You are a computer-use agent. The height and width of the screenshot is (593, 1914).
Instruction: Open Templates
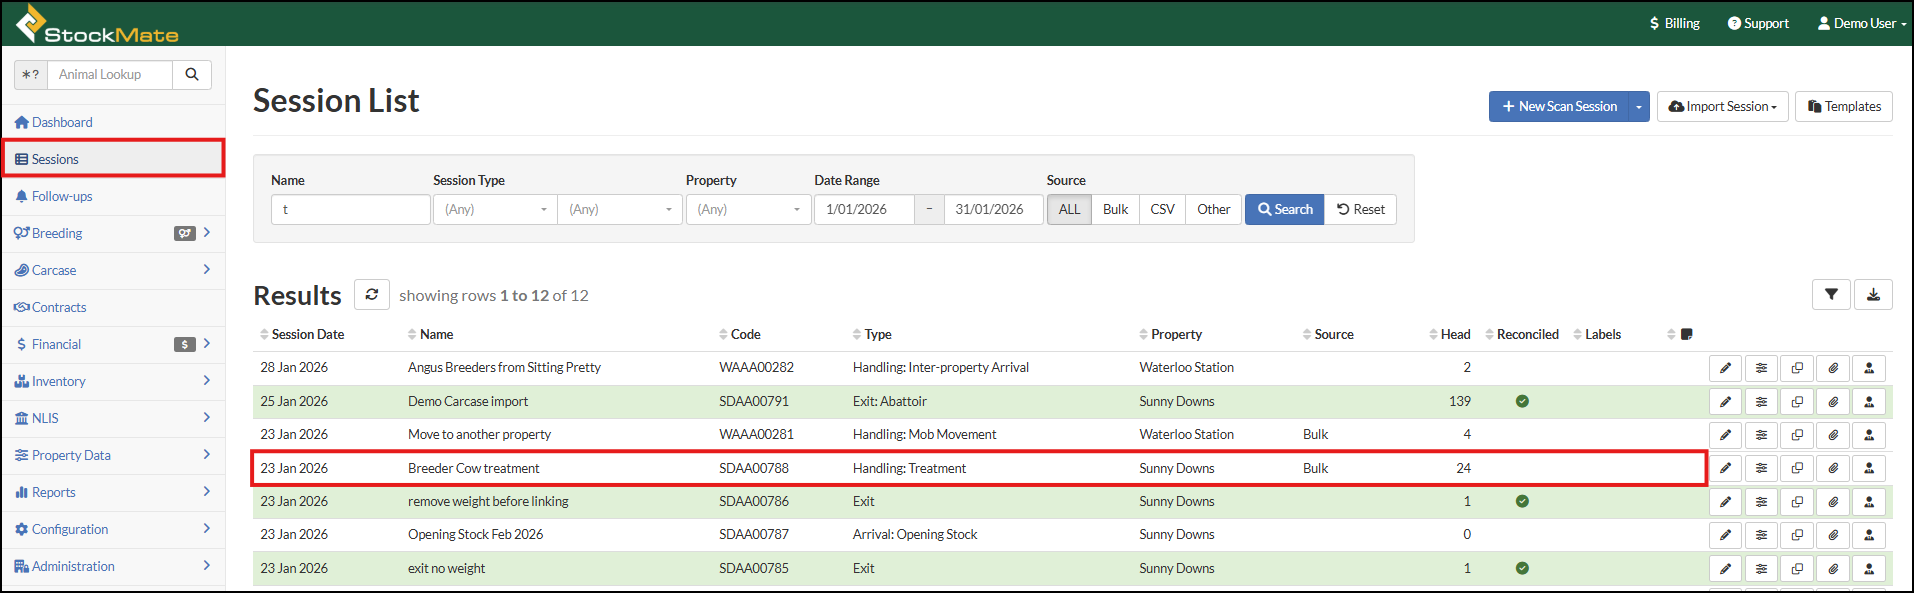click(1844, 107)
